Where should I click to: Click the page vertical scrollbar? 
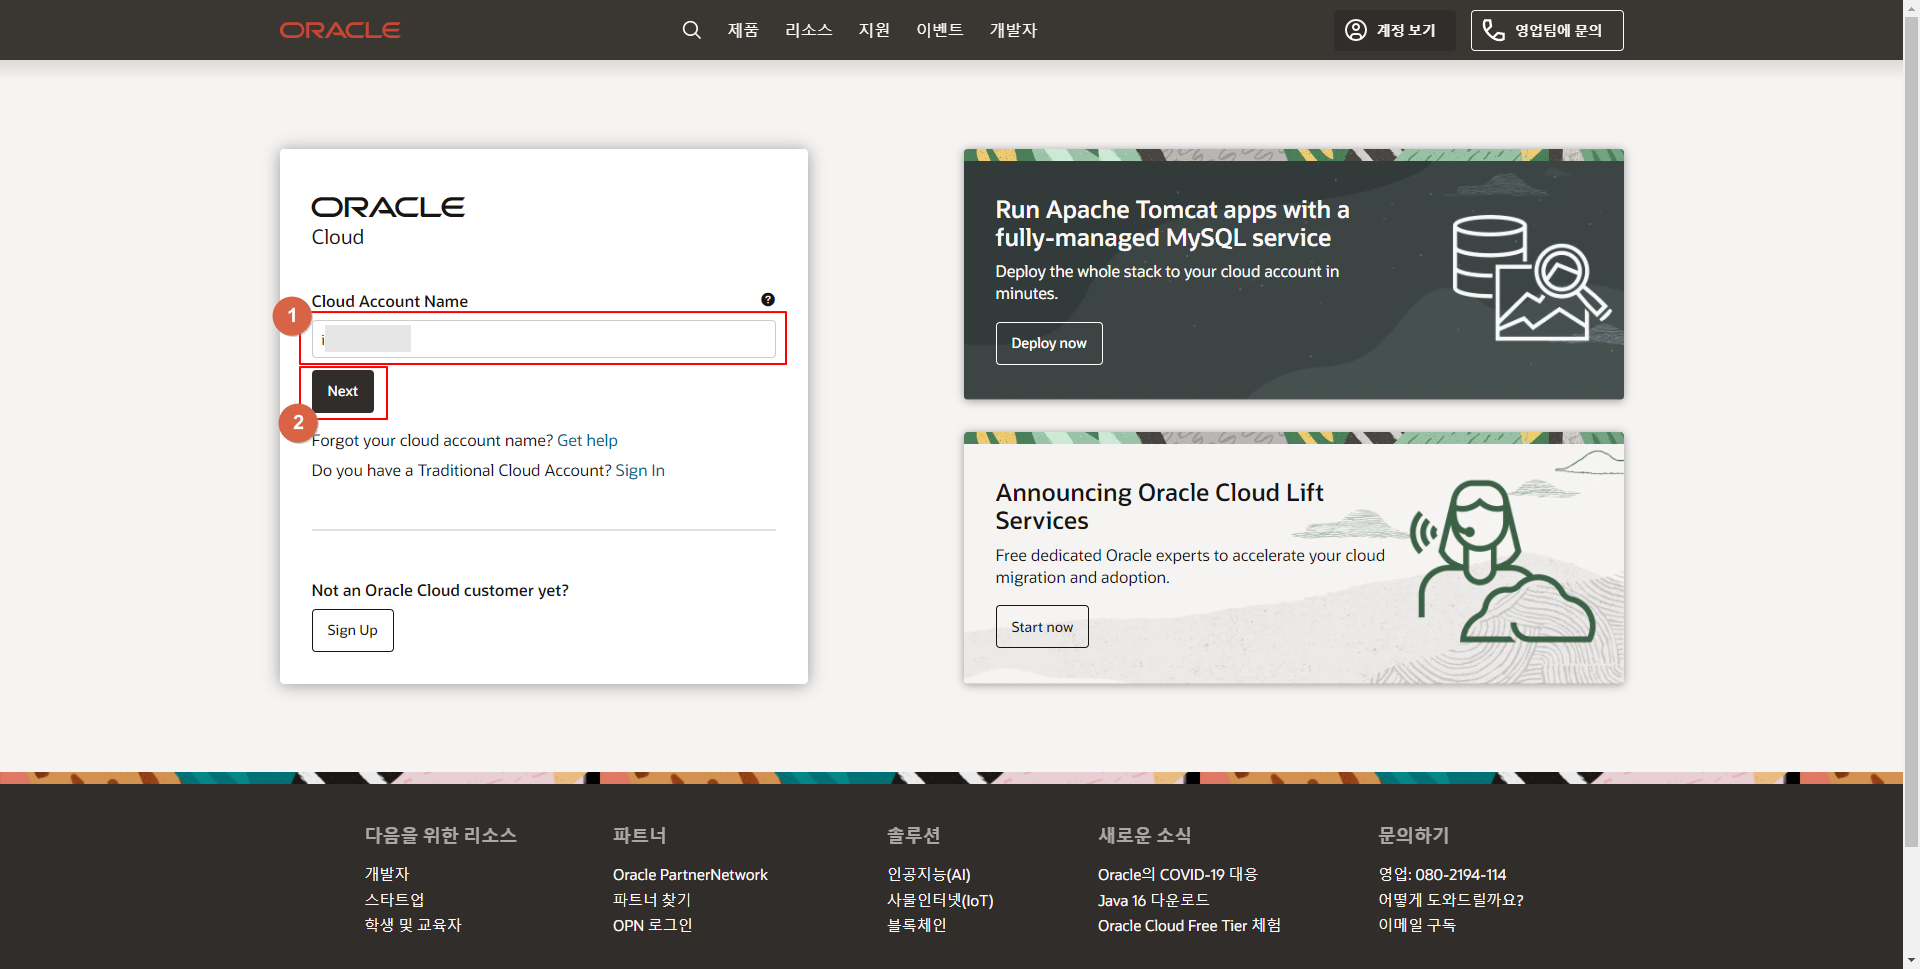point(1911,430)
